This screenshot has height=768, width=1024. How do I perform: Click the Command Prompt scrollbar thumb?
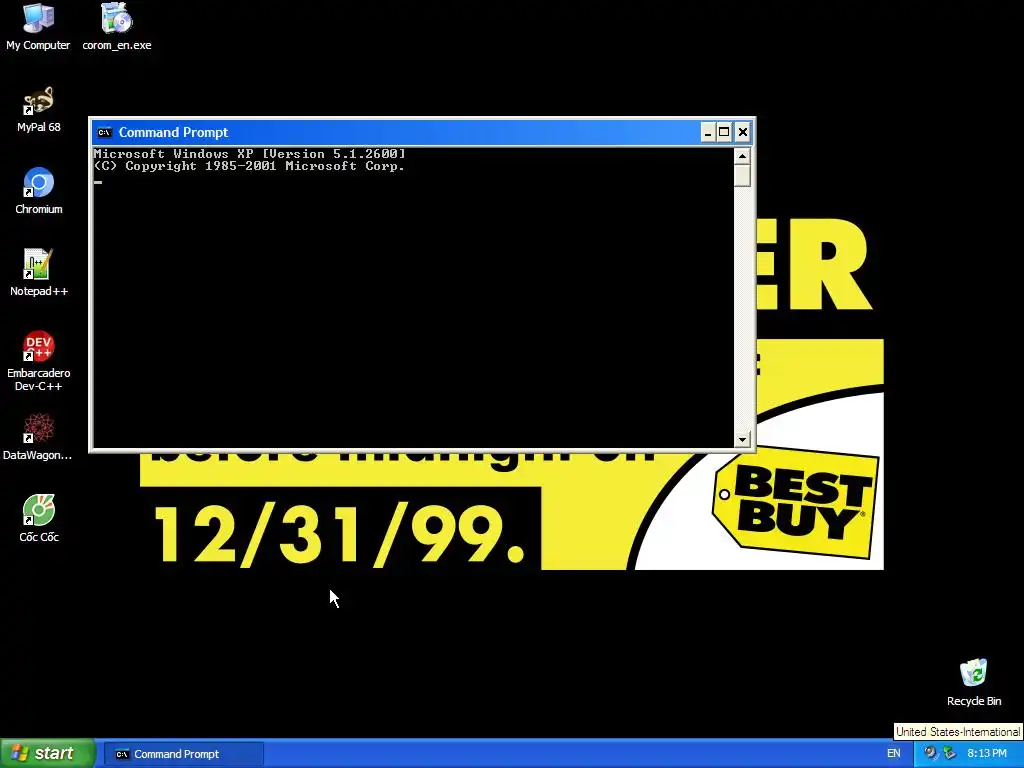coord(742,176)
